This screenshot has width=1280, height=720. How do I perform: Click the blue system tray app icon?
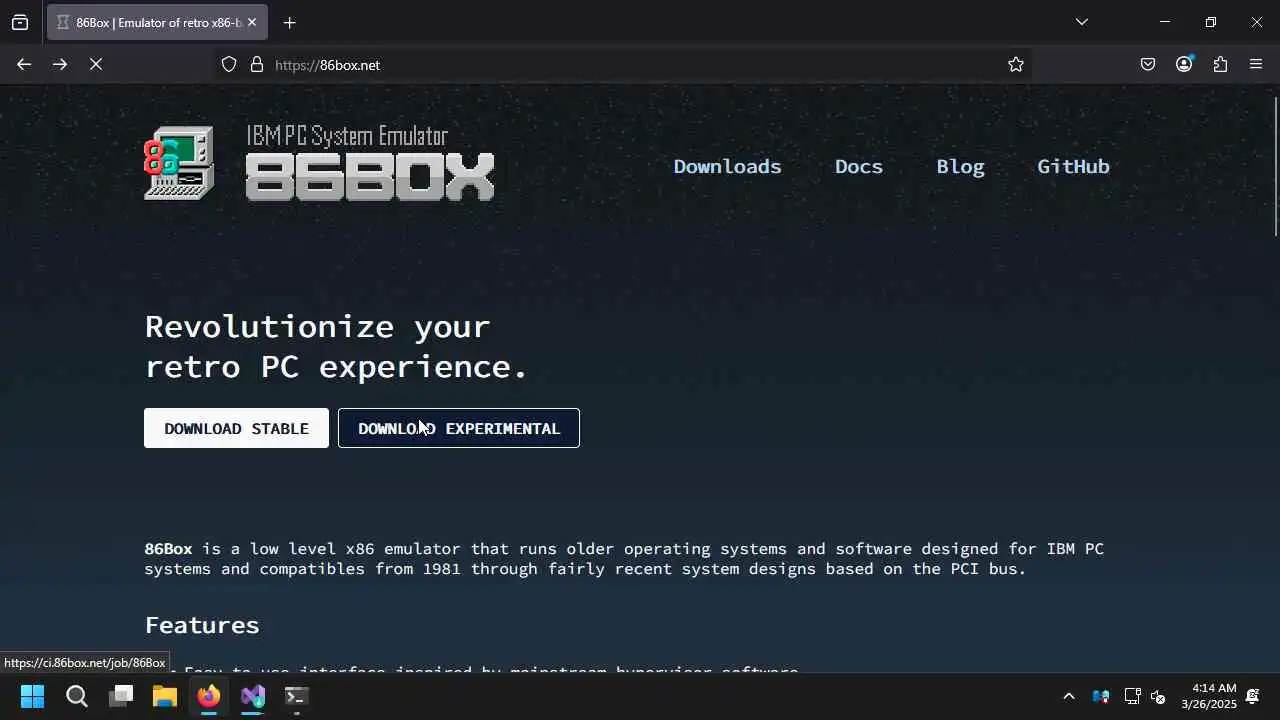click(1101, 696)
